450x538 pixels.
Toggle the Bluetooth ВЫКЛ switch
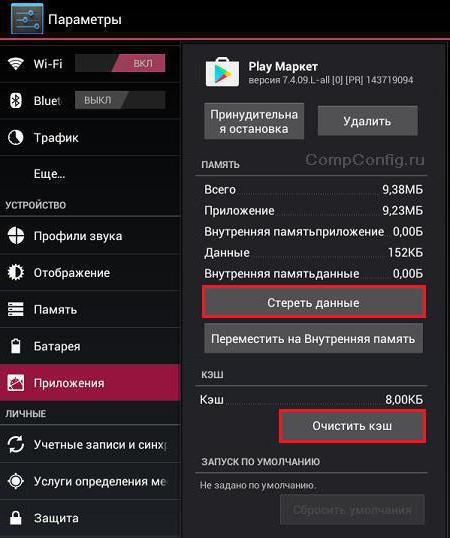click(x=120, y=100)
